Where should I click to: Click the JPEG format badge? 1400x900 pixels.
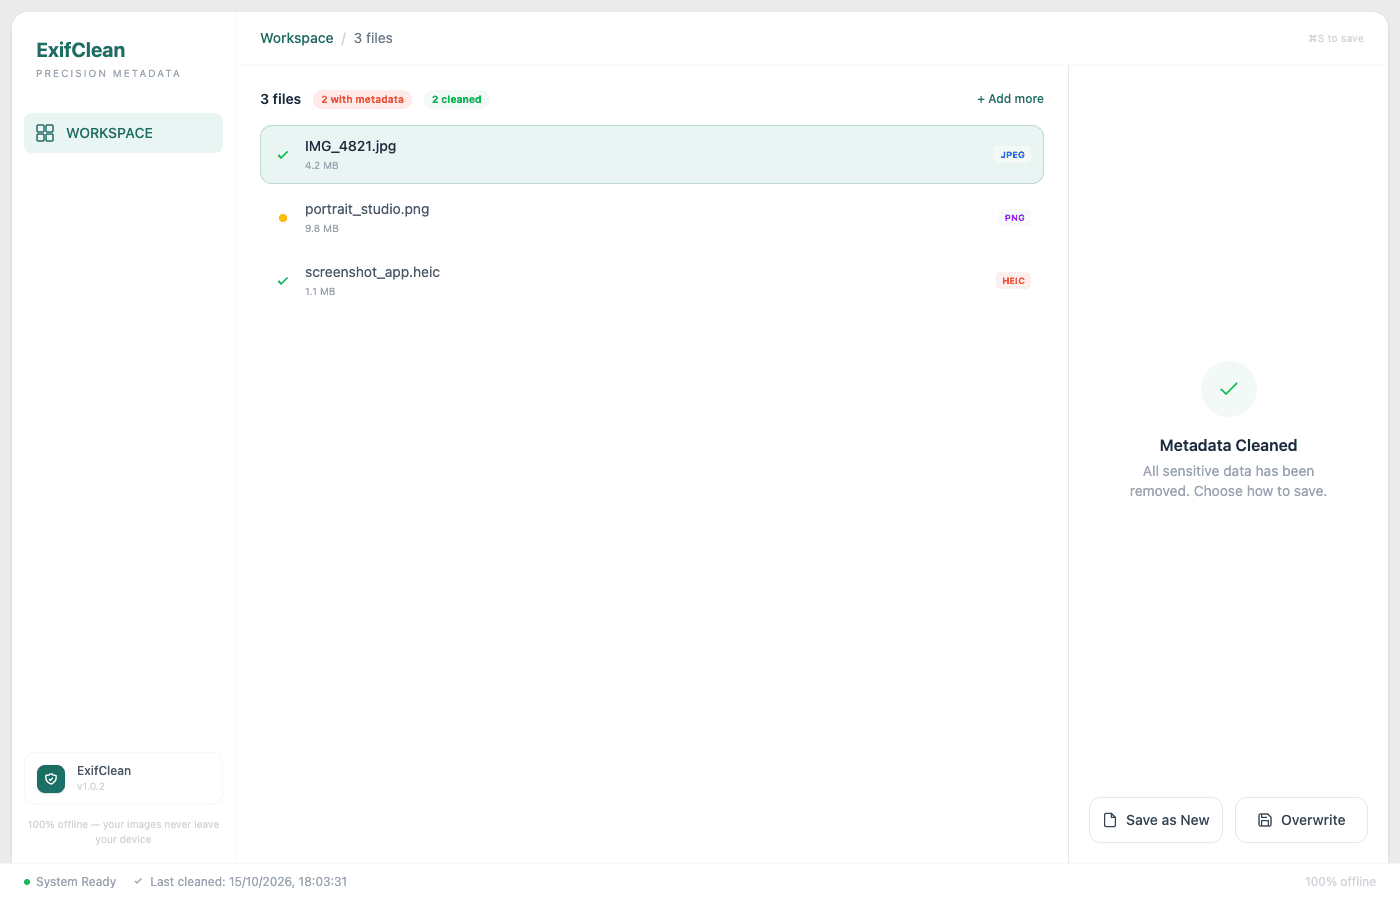click(x=1013, y=155)
